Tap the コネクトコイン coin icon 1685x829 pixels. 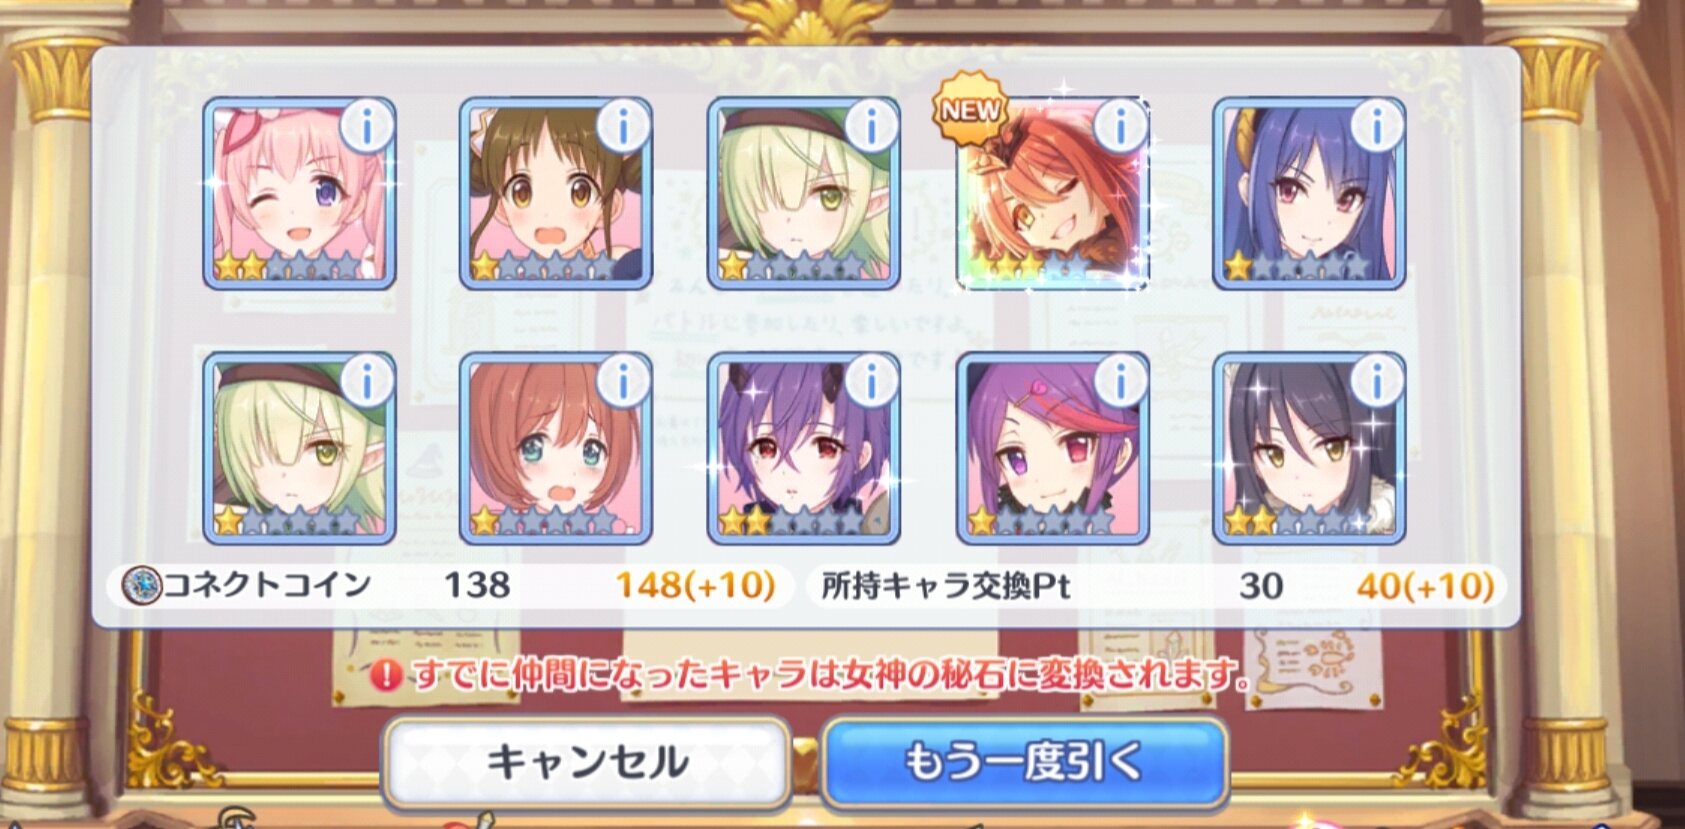pos(141,585)
